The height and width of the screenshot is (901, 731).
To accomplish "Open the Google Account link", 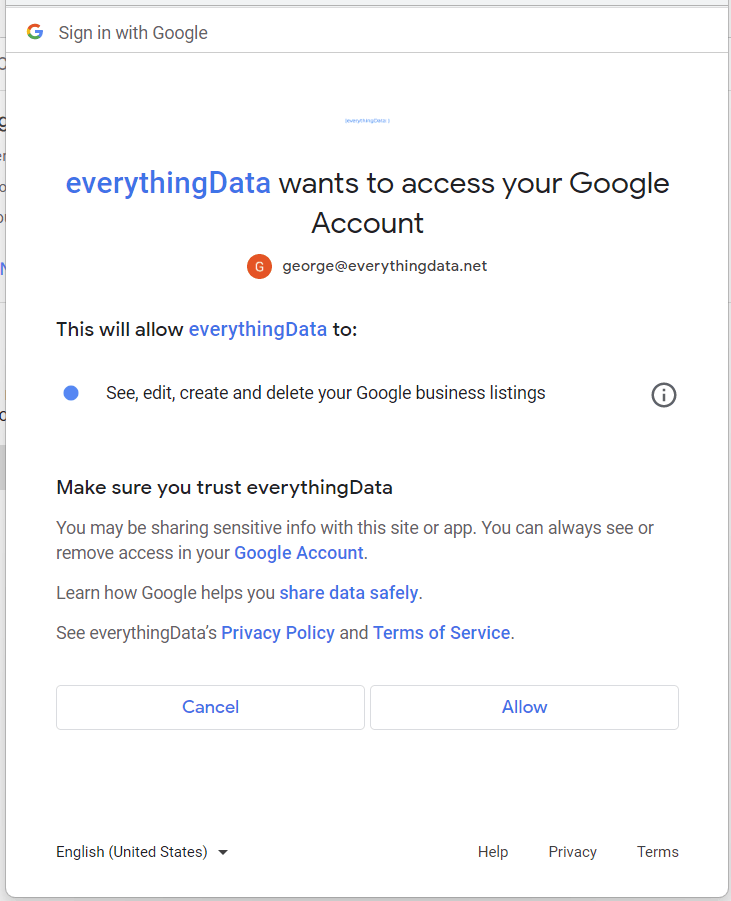I will tap(298, 553).
